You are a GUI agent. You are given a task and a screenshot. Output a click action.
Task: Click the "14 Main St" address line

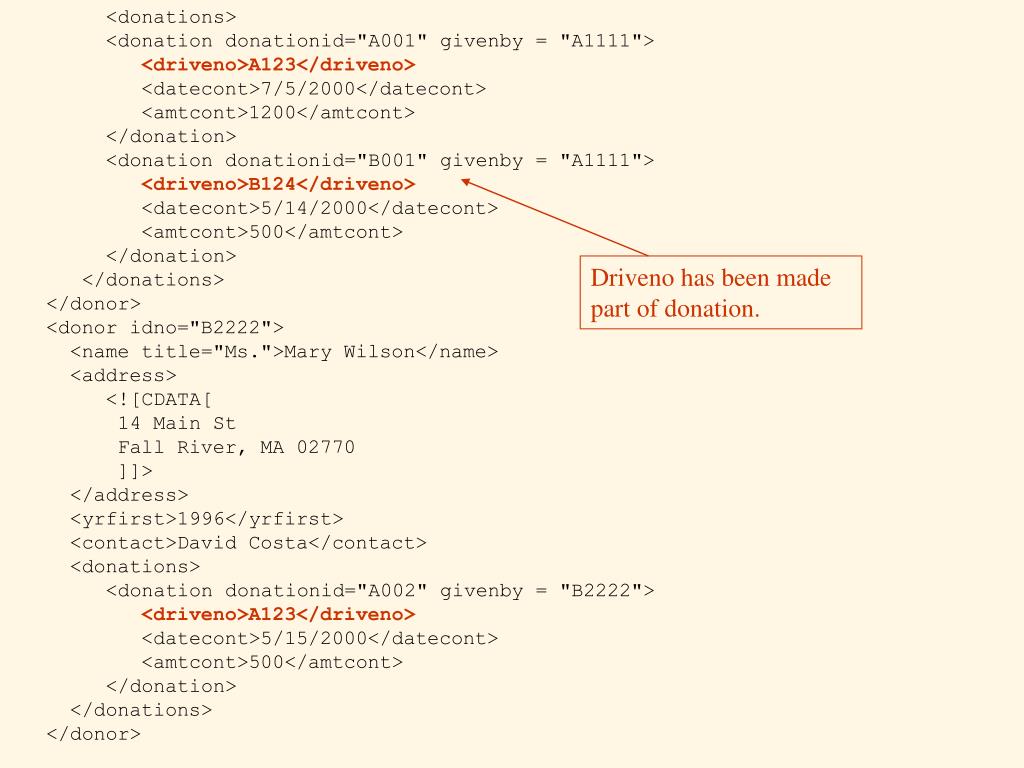[x=177, y=423]
